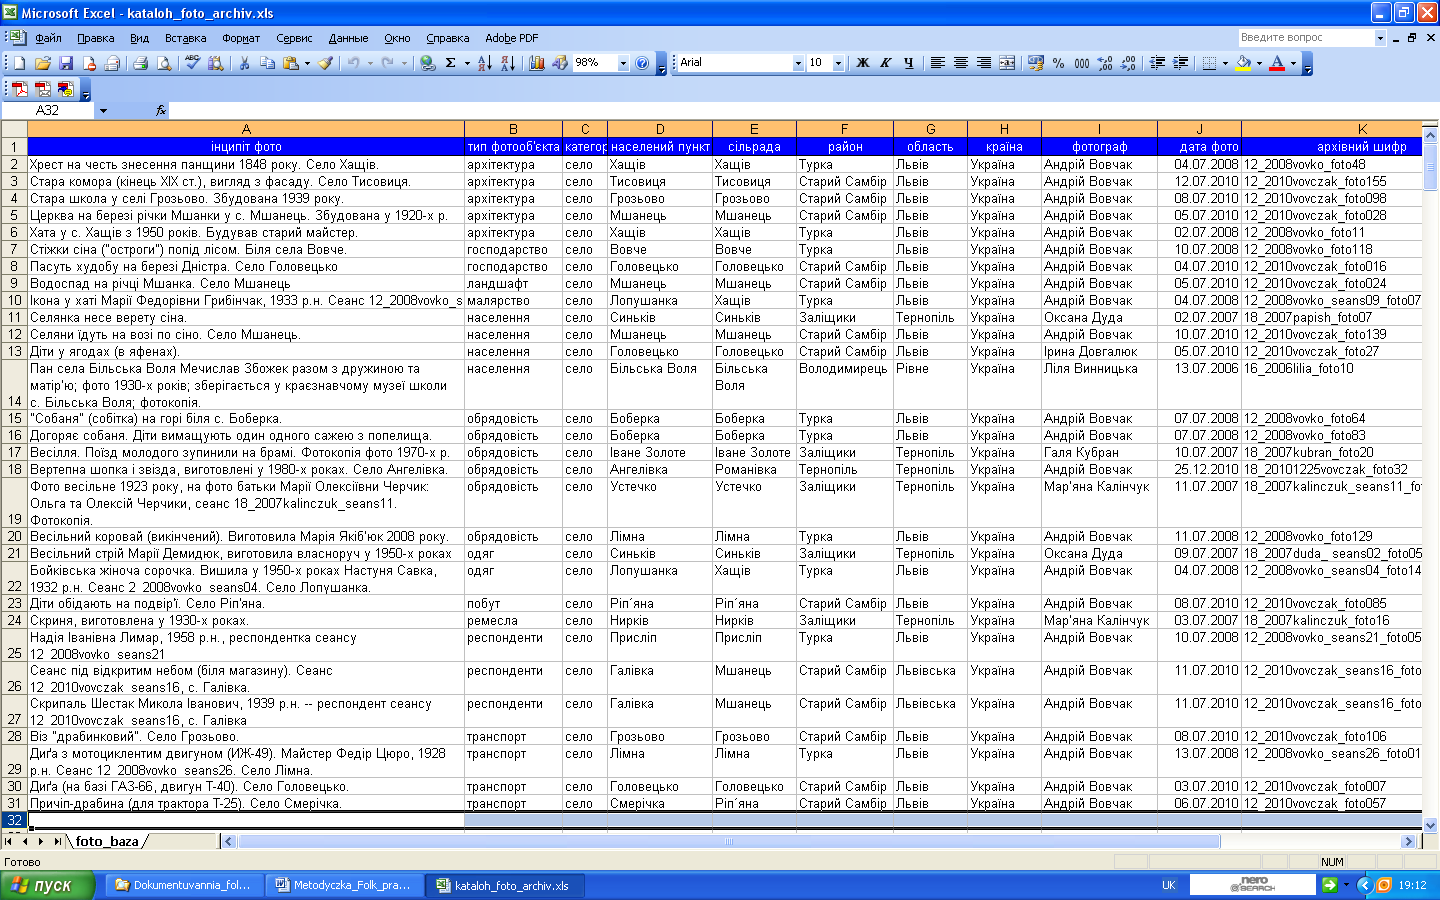Copy selection using the copy icon
This screenshot has height=900, width=1440.
click(x=267, y=63)
